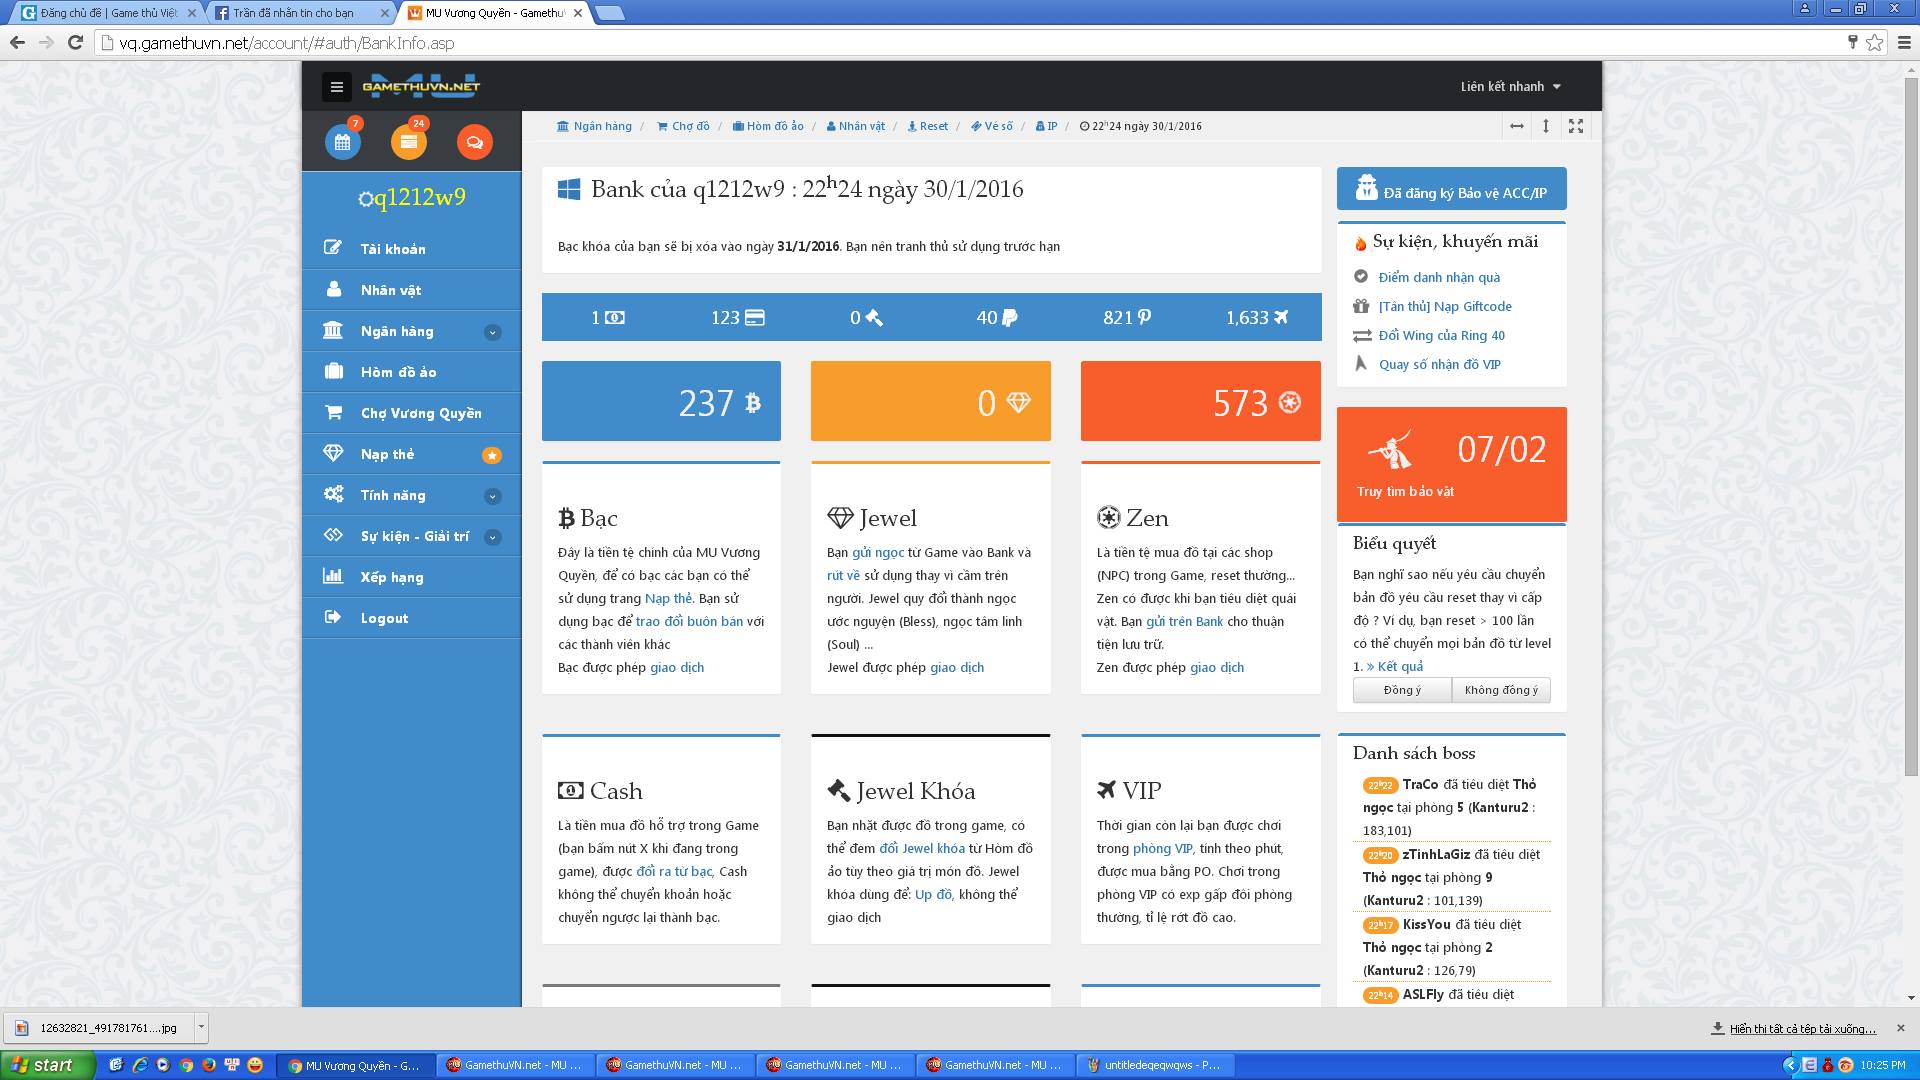Click the fullscreen expand icon in breadcrumb bar

point(1576,126)
